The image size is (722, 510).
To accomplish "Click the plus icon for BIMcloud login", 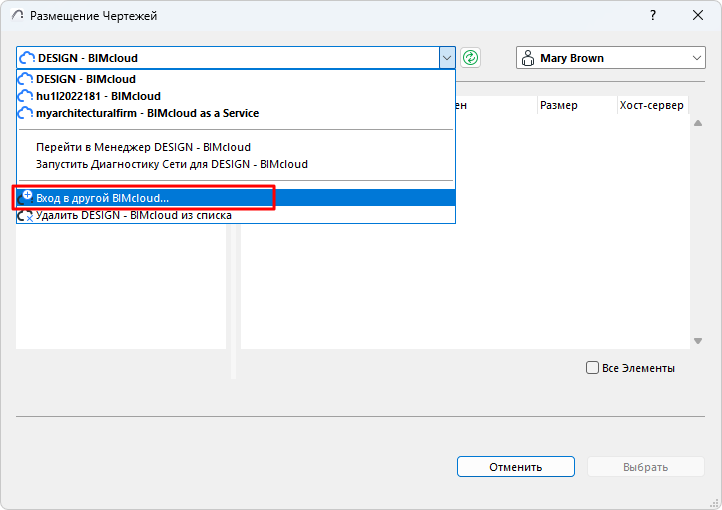I will [x=26, y=197].
